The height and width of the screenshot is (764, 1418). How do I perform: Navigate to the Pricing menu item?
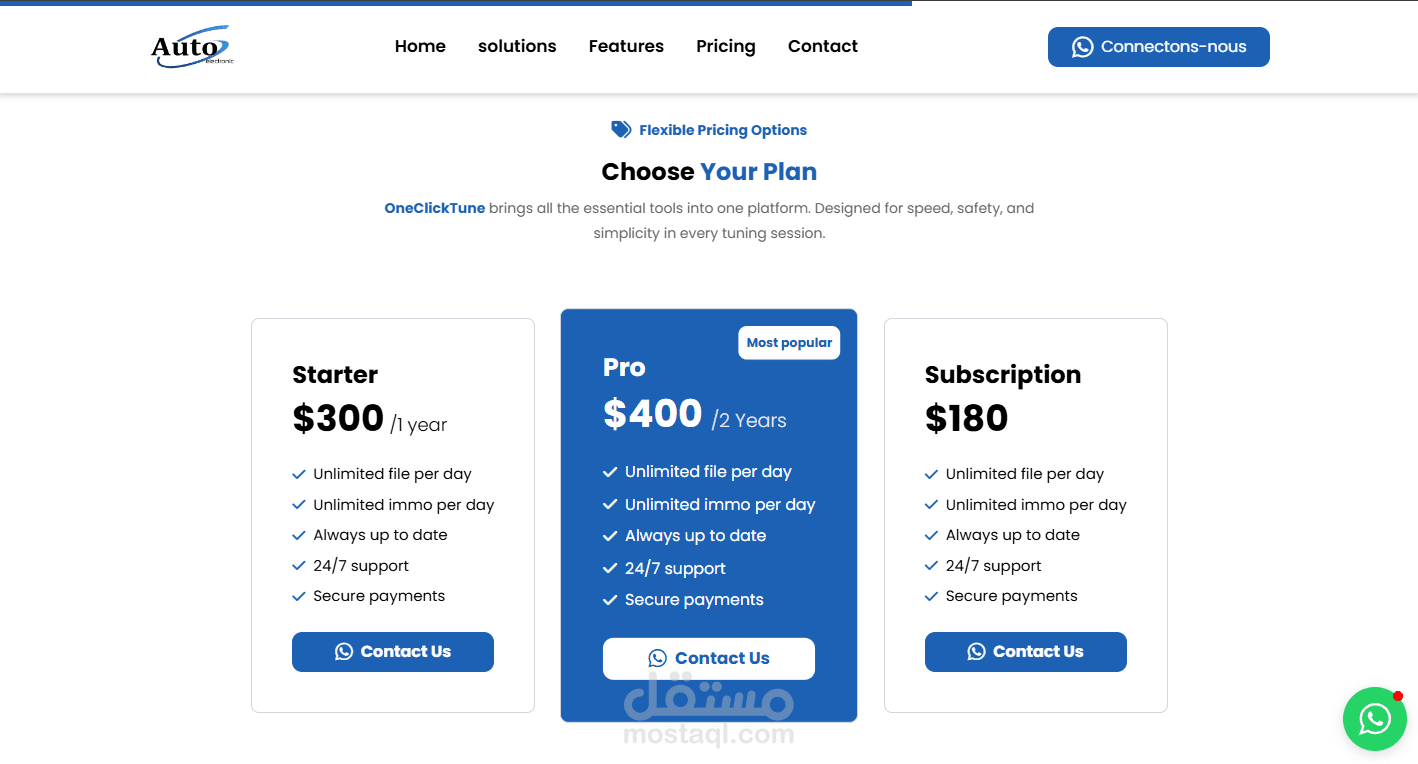[726, 46]
